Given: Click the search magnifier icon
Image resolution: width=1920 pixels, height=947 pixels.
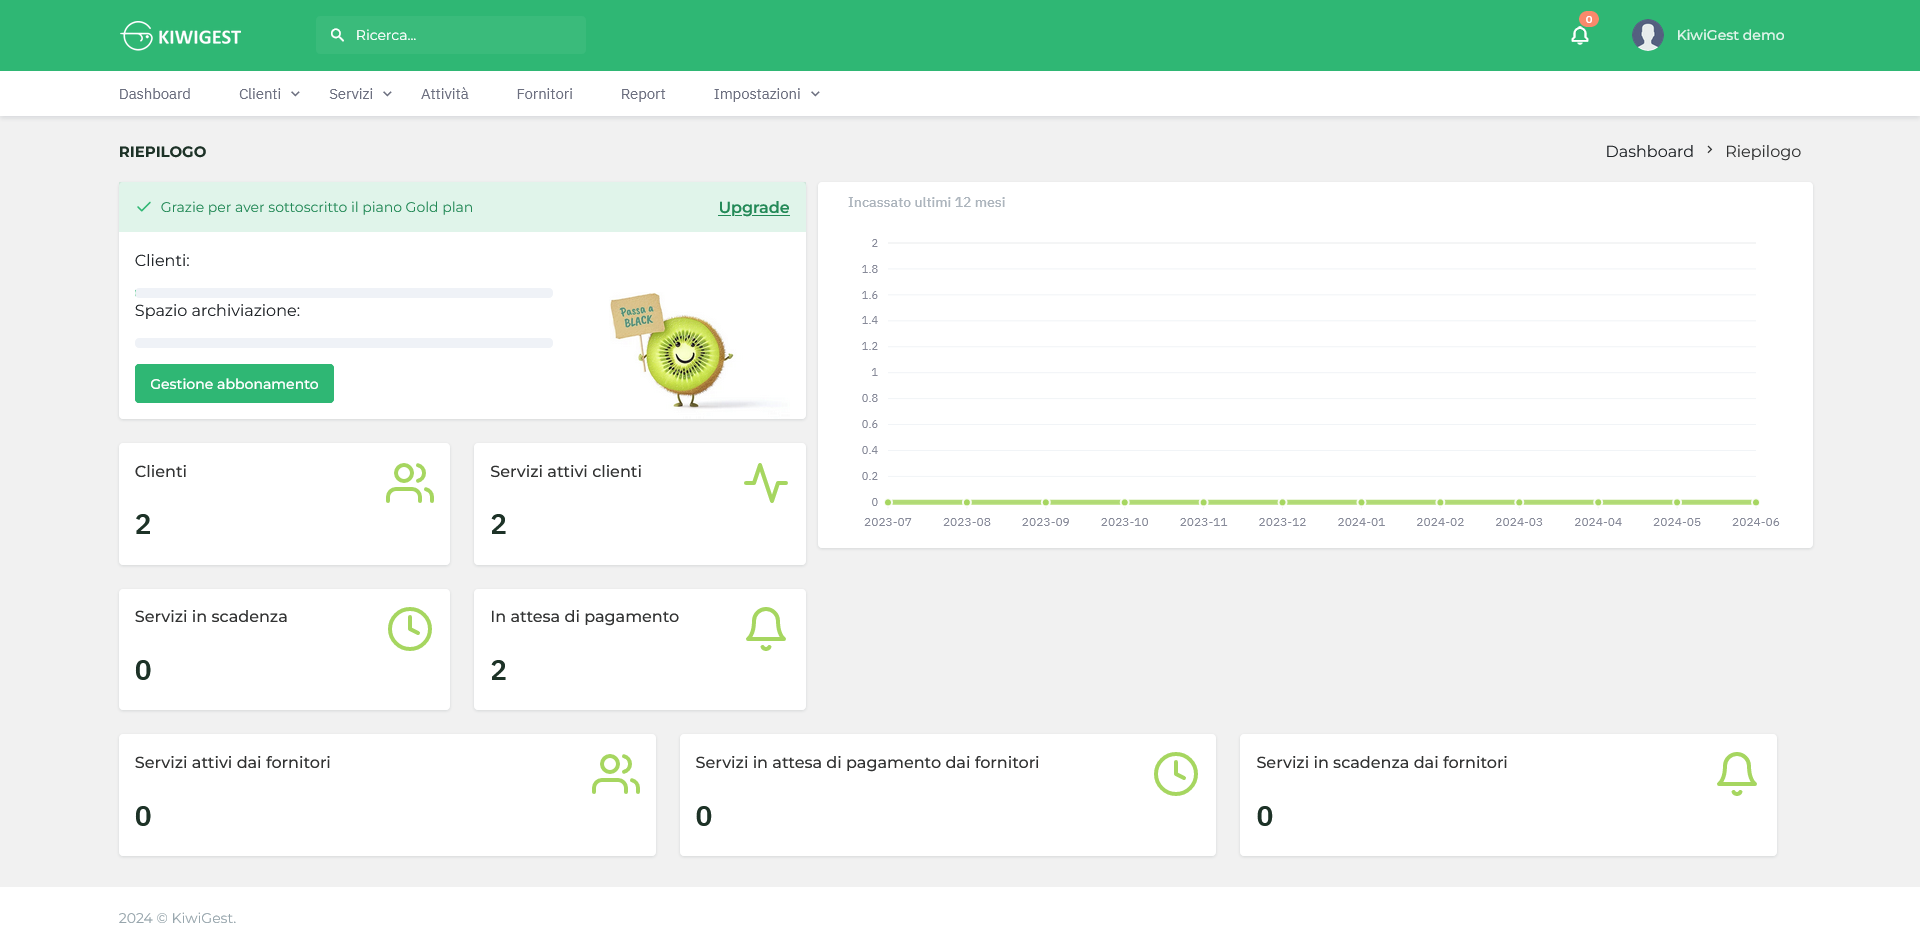Looking at the screenshot, I should pyautogui.click(x=337, y=35).
